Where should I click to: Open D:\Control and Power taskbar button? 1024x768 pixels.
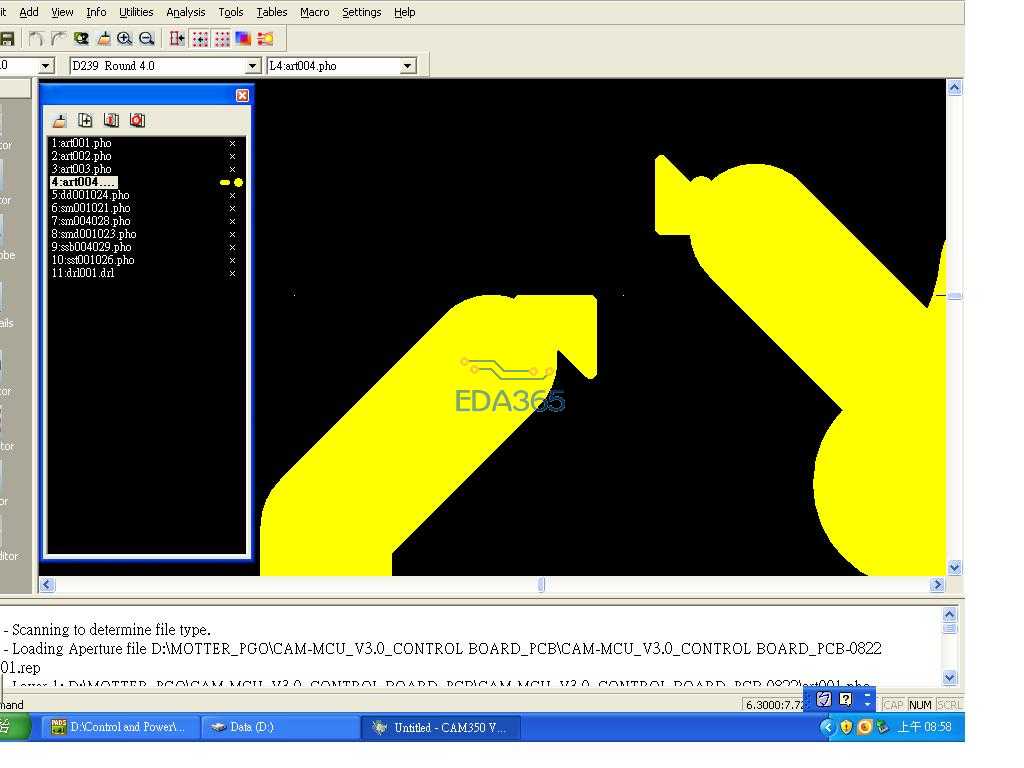121,727
